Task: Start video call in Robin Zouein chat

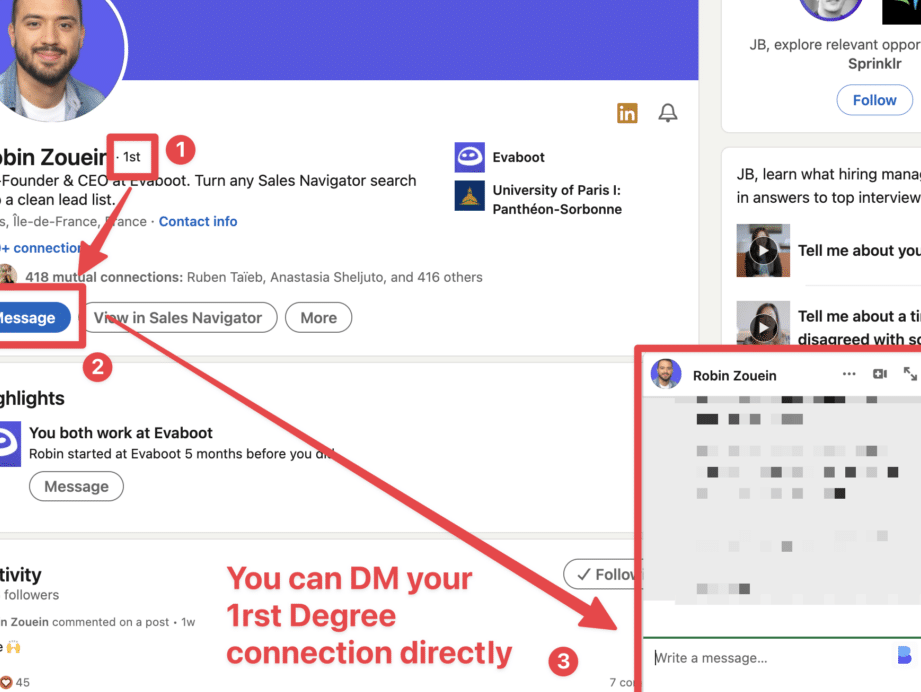Action: click(x=879, y=374)
